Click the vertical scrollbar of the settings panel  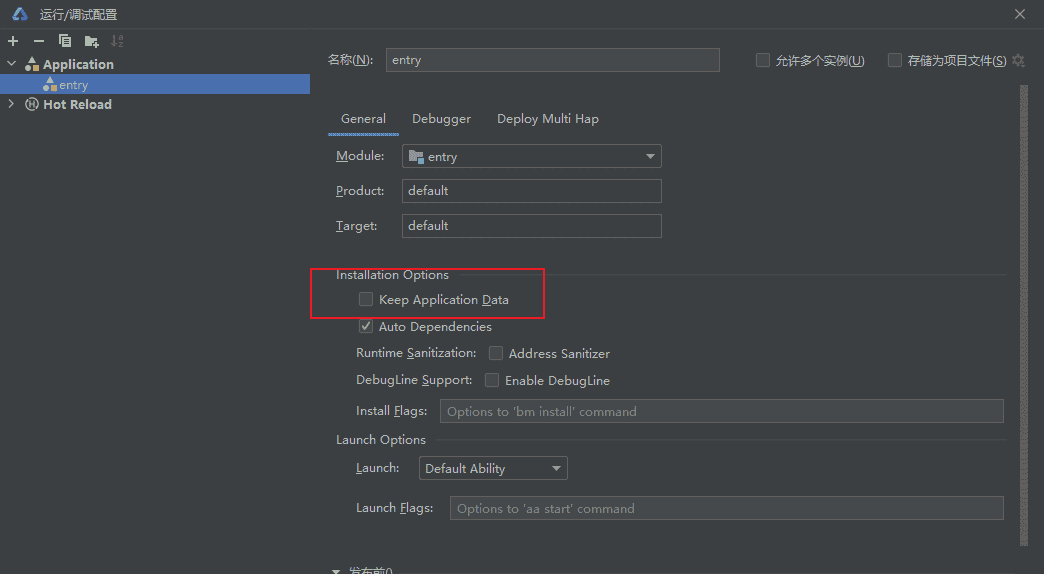pos(1023,300)
